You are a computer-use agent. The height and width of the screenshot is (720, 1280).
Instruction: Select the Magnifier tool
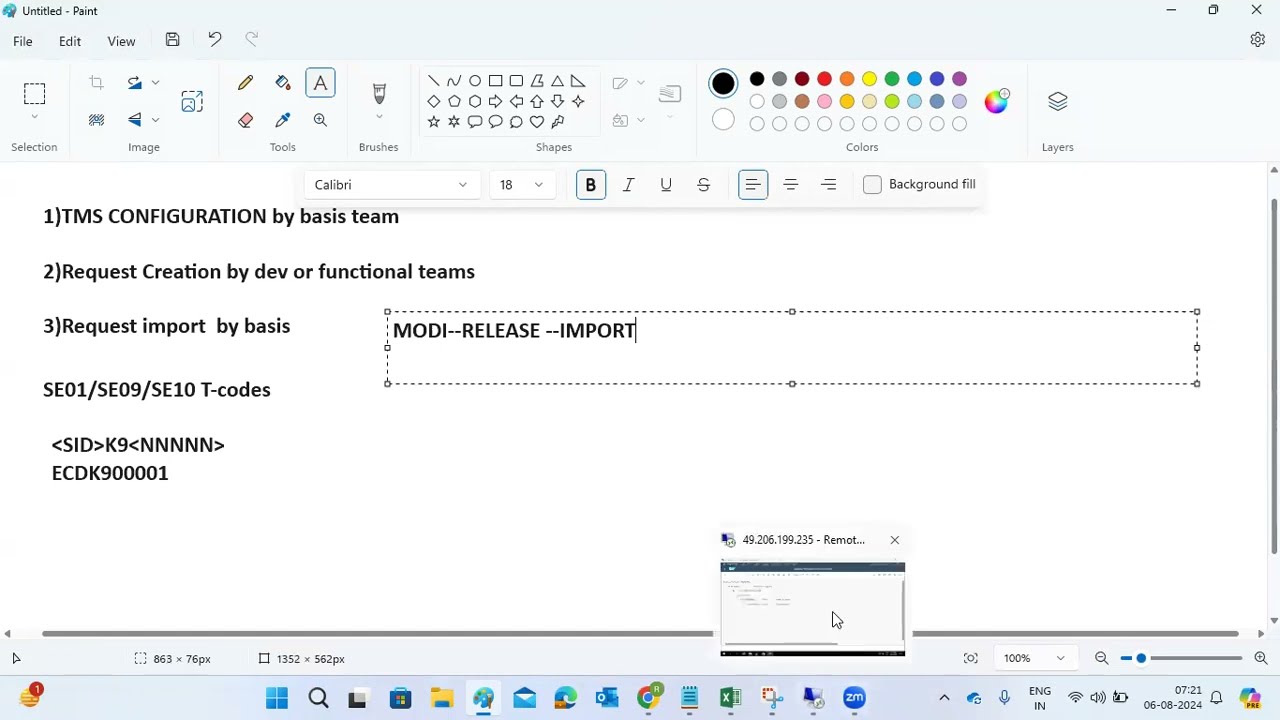point(320,120)
